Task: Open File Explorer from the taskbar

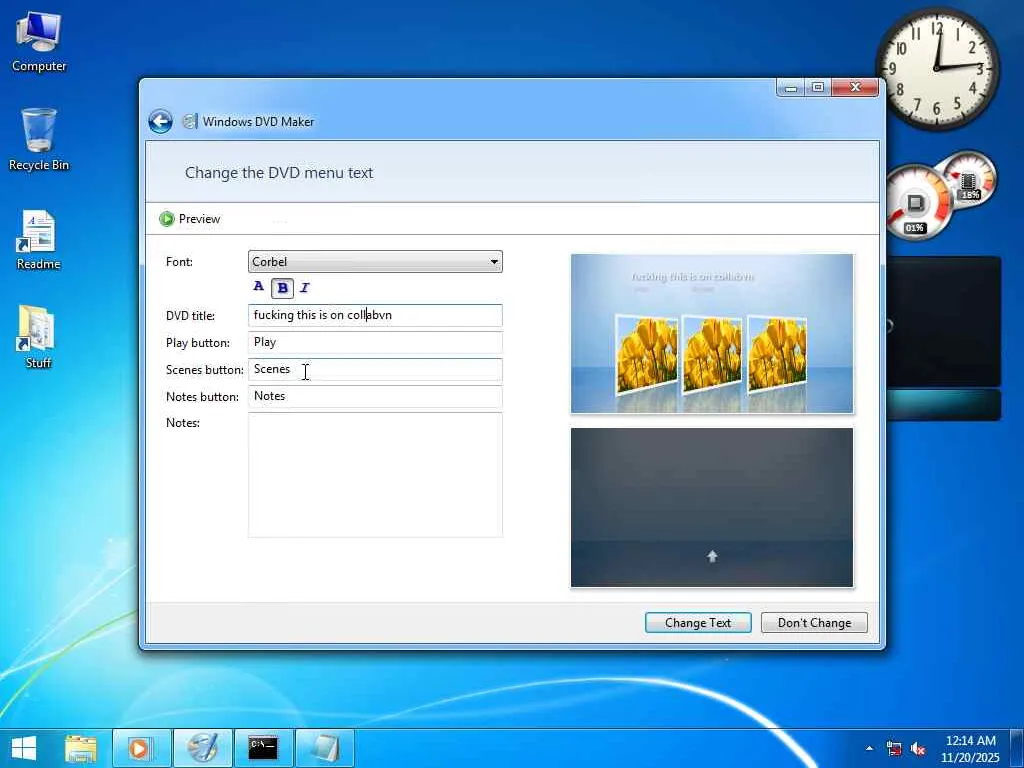Action: pyautogui.click(x=81, y=748)
